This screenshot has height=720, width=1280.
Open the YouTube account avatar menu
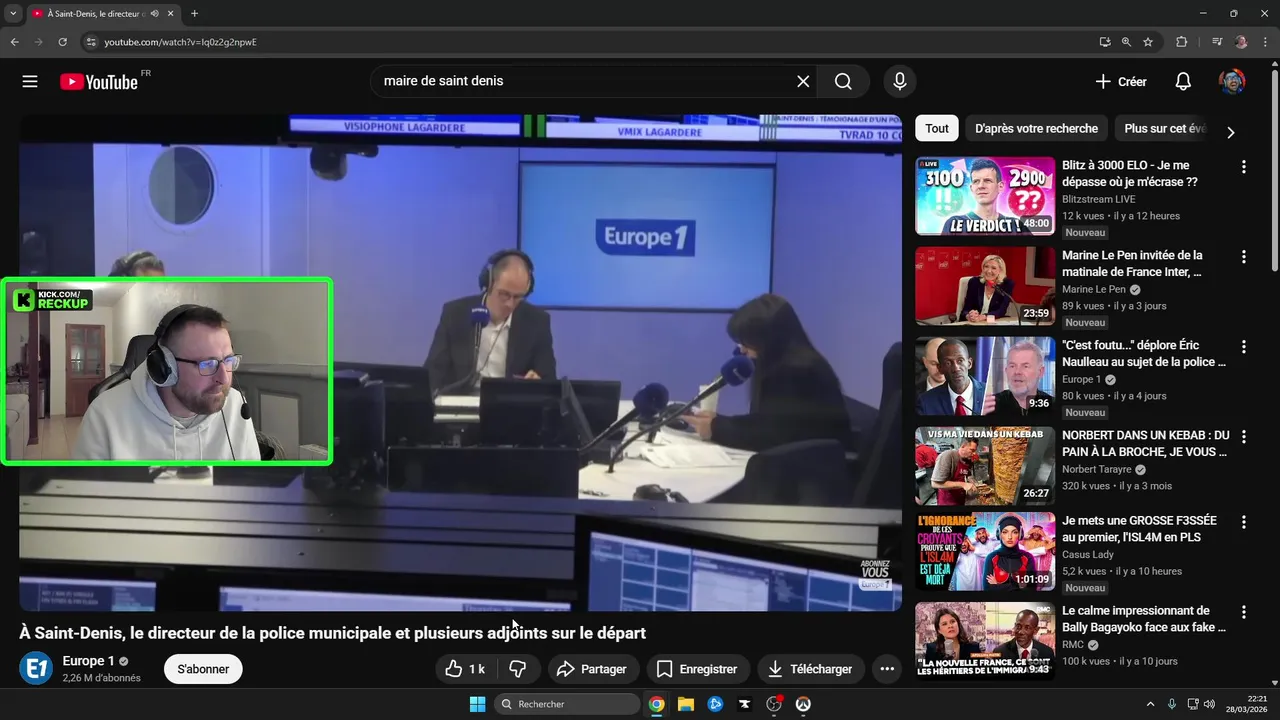point(1232,82)
